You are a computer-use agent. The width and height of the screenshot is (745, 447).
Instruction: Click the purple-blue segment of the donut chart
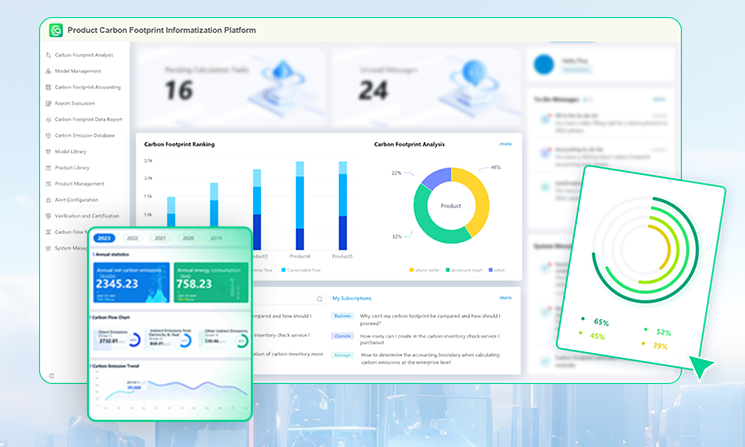pos(435,177)
